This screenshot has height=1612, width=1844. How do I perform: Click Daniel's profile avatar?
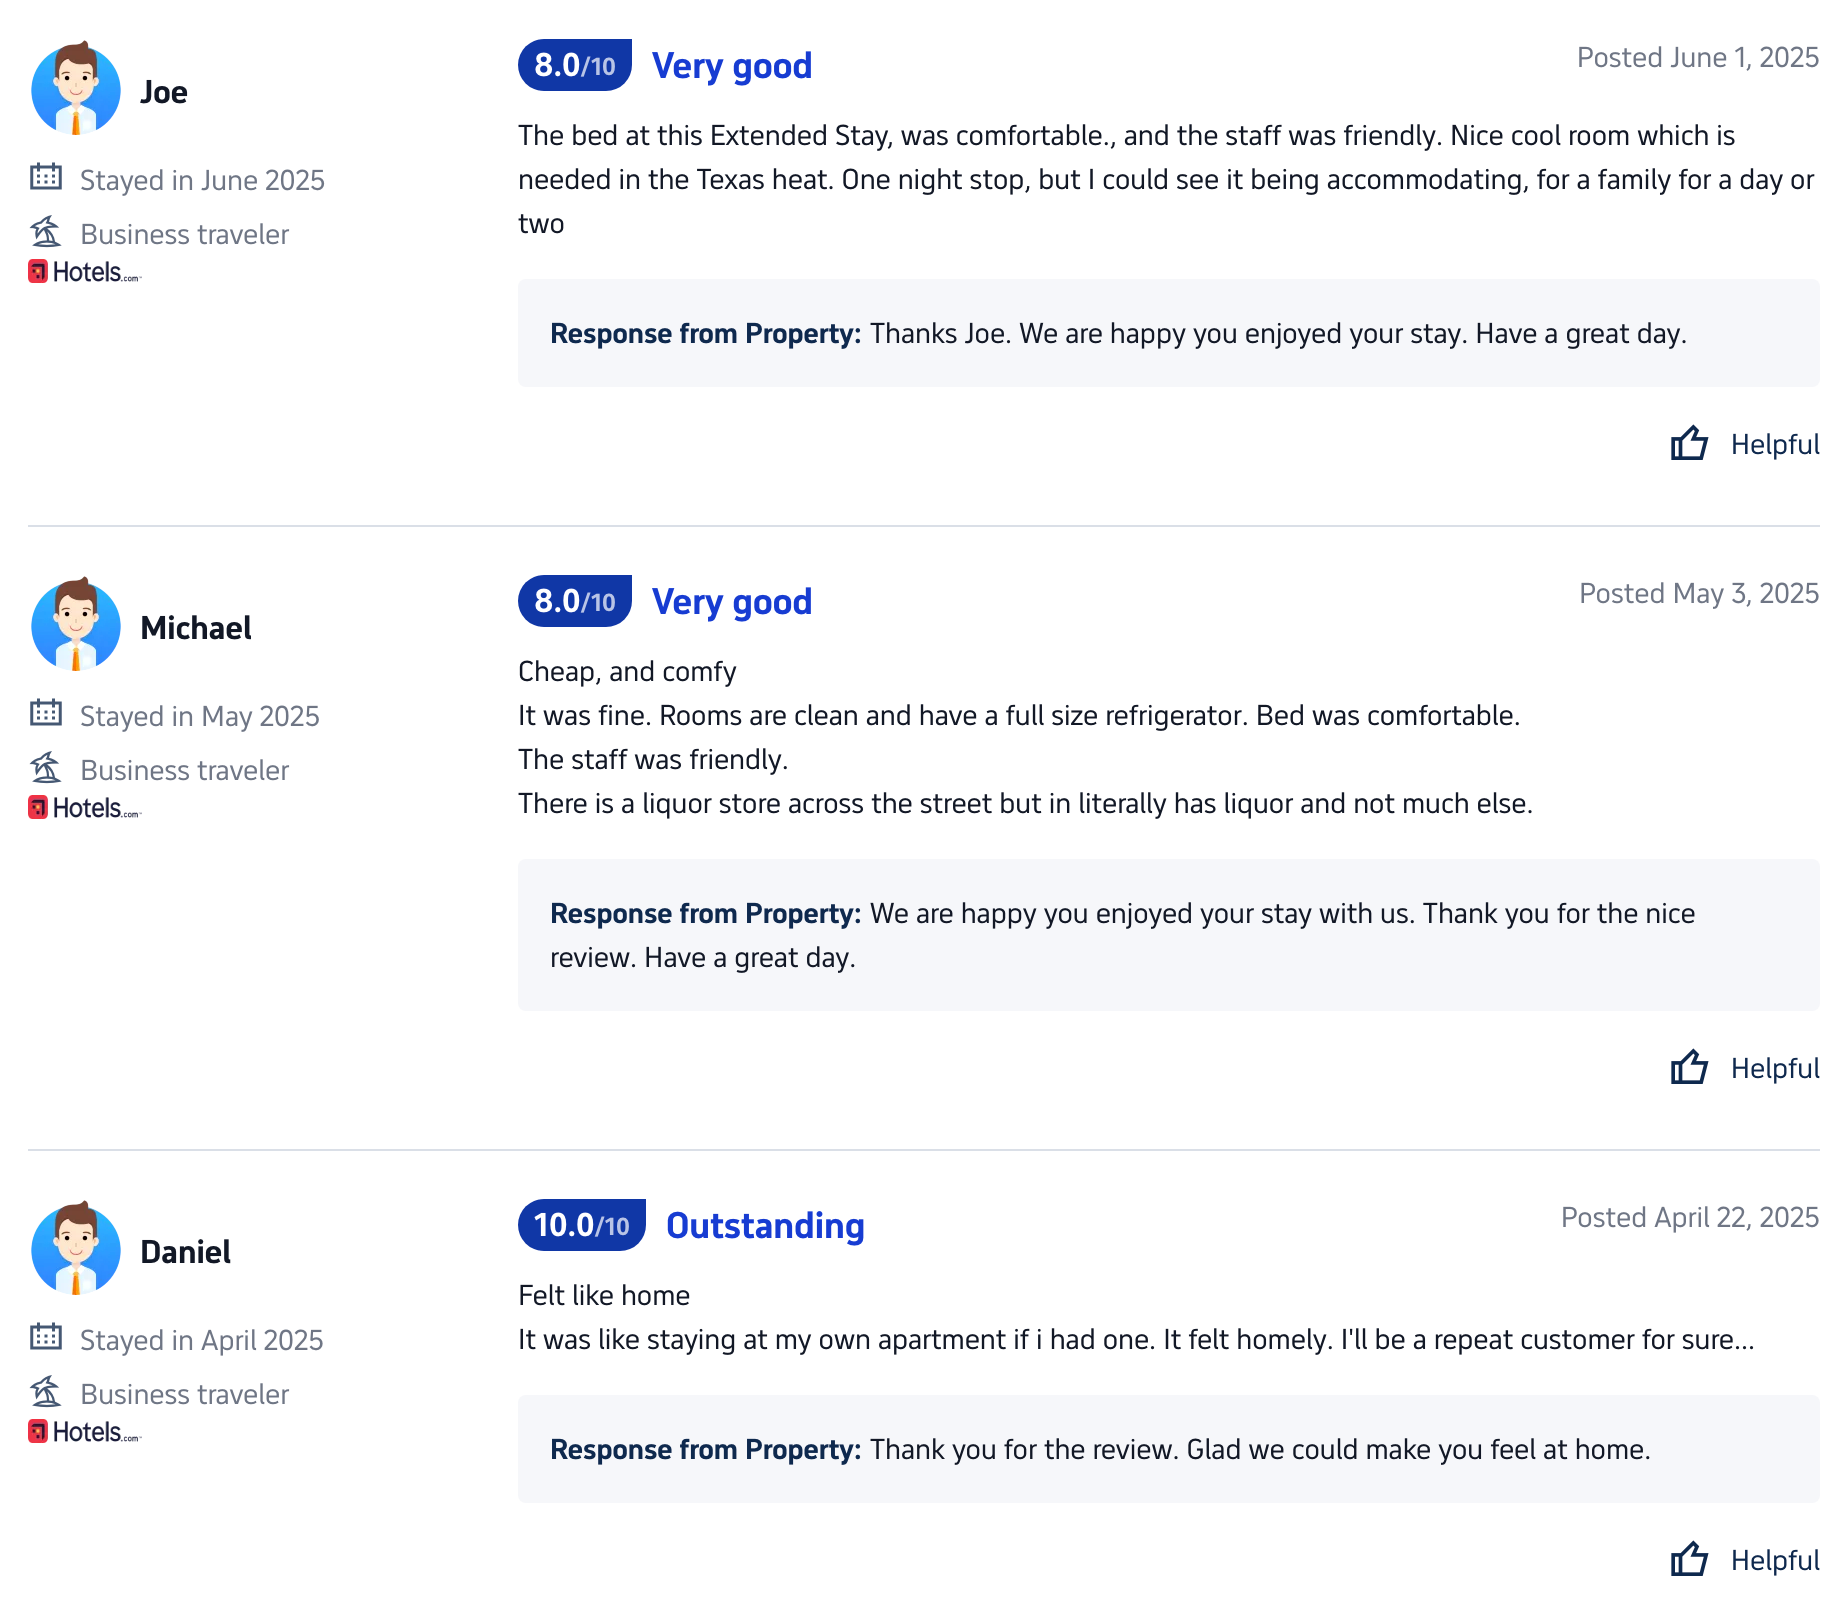[x=76, y=1249]
